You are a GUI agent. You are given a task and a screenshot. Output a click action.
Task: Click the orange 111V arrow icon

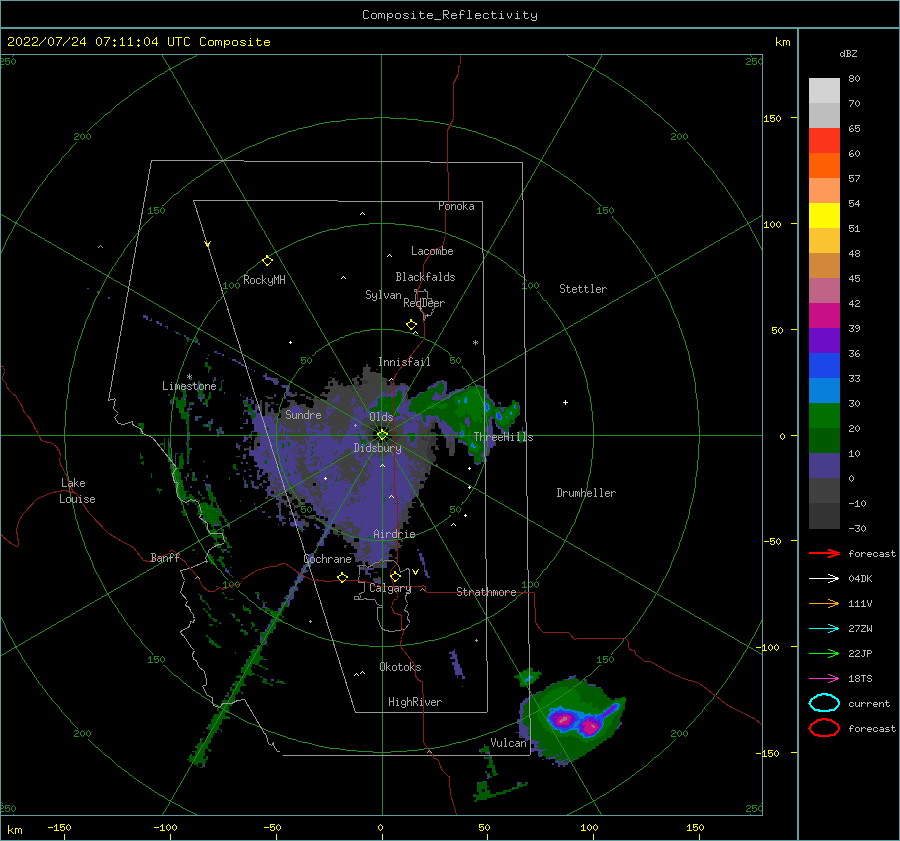pos(824,603)
